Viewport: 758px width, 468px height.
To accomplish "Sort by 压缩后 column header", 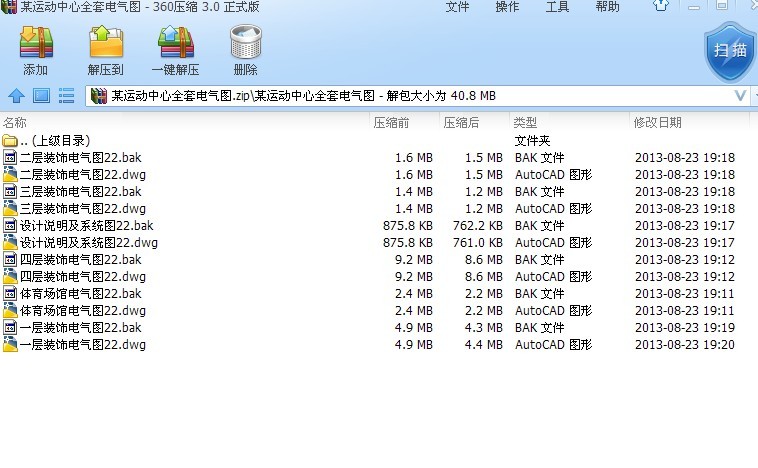I will [461, 123].
